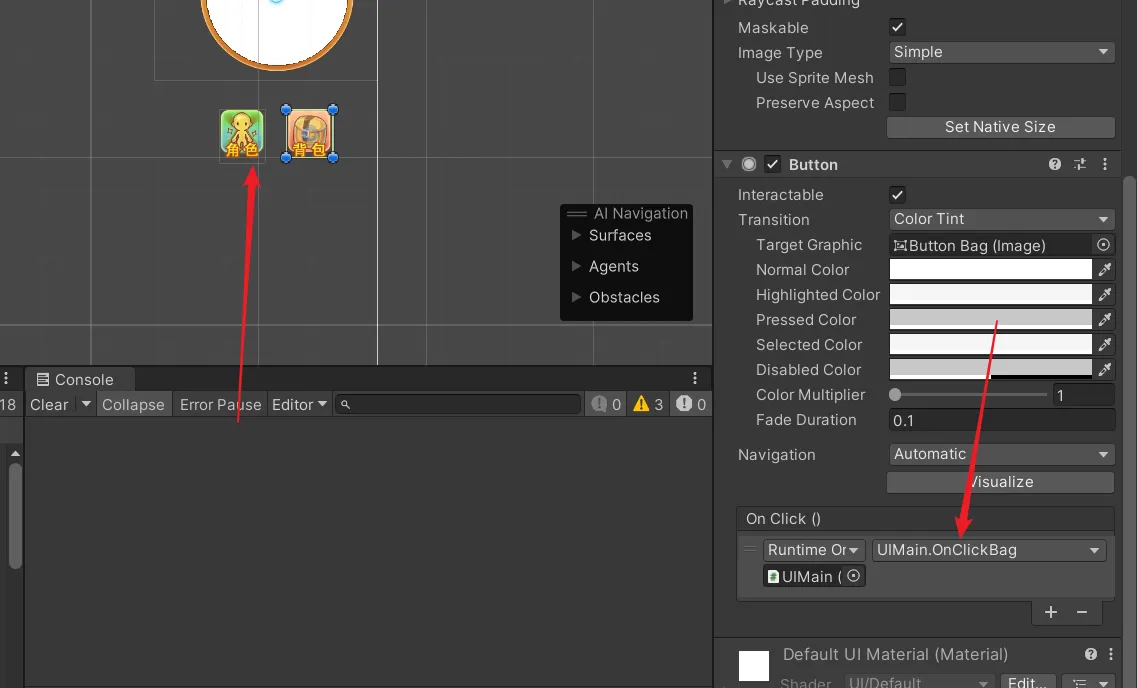Expand the Surfaces section in AI Navigation

pyautogui.click(x=576, y=236)
